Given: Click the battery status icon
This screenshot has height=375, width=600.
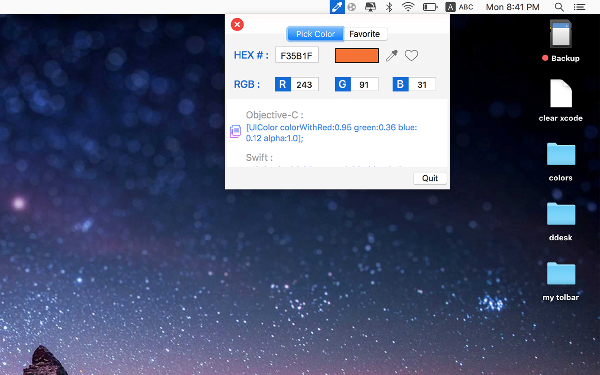Looking at the screenshot, I should [x=430, y=7].
